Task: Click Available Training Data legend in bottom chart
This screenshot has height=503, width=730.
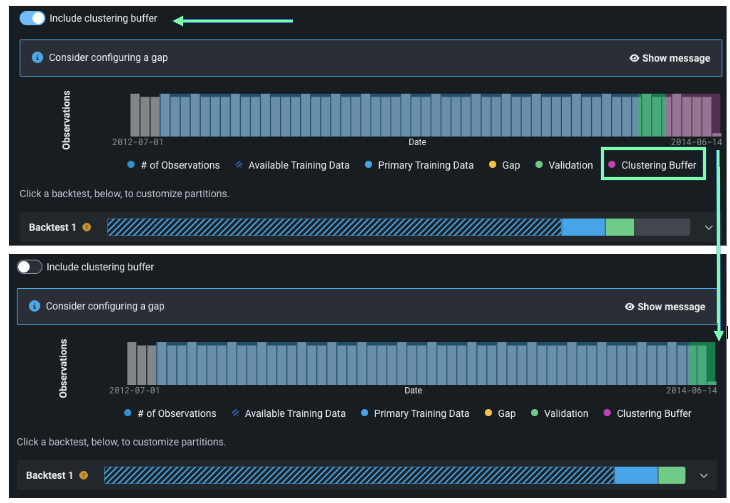Action: [x=295, y=413]
